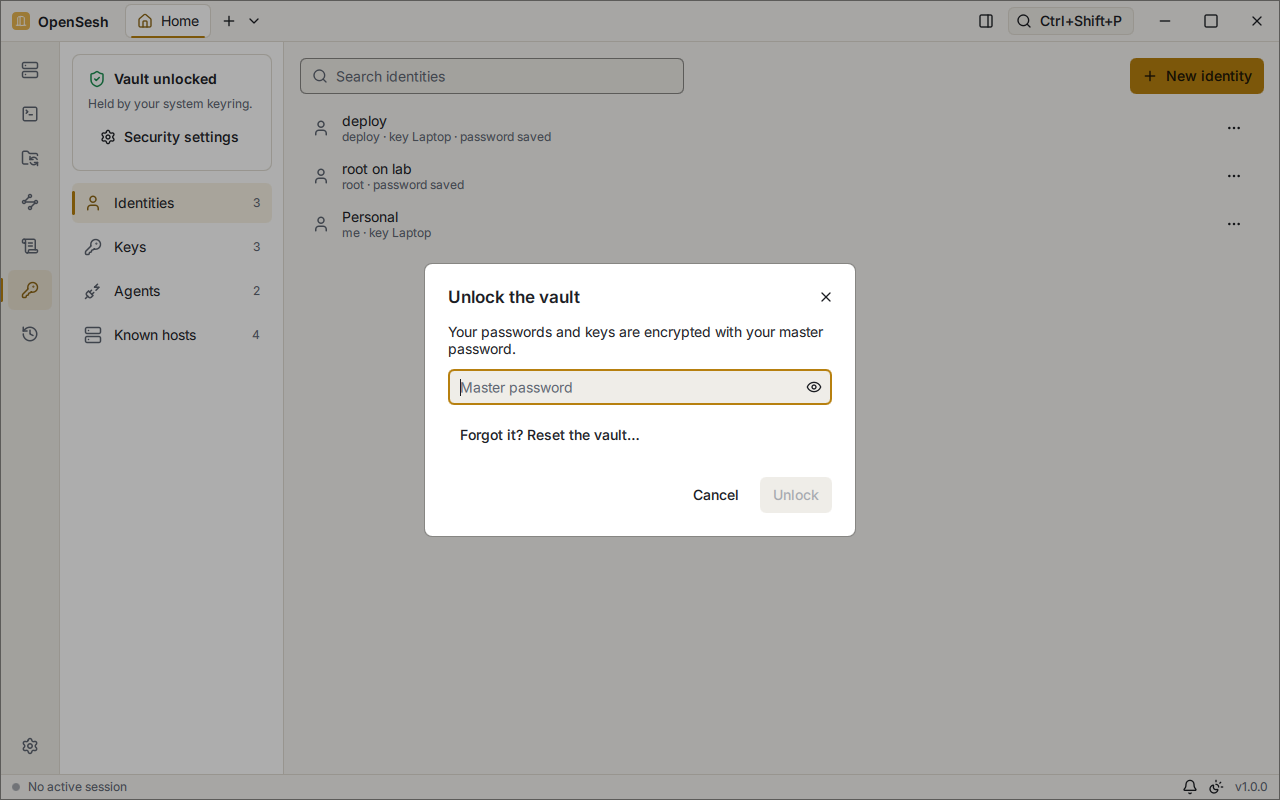Open the terminal icon in left rail

click(x=30, y=114)
